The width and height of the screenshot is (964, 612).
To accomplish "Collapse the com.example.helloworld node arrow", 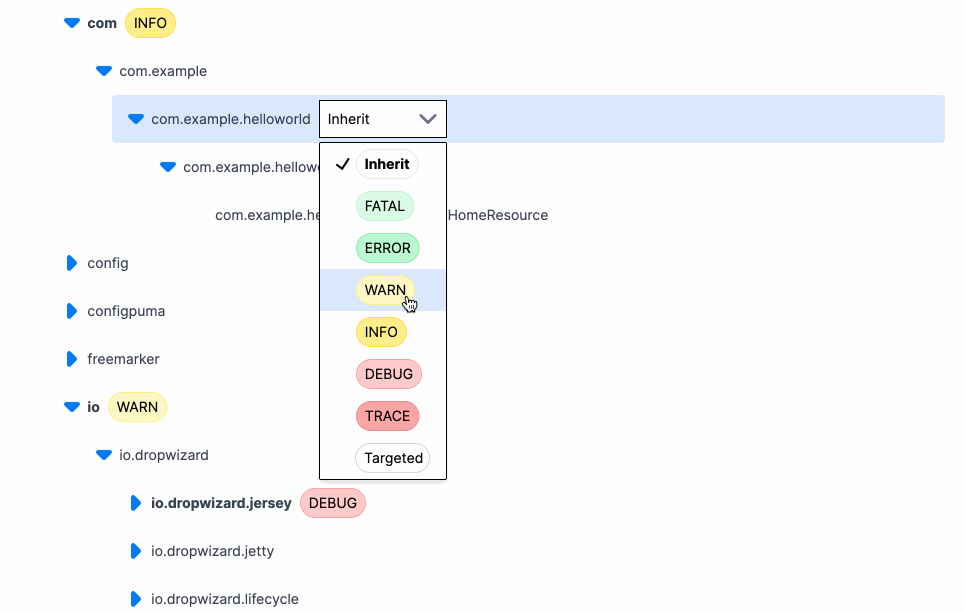I will pos(135,119).
